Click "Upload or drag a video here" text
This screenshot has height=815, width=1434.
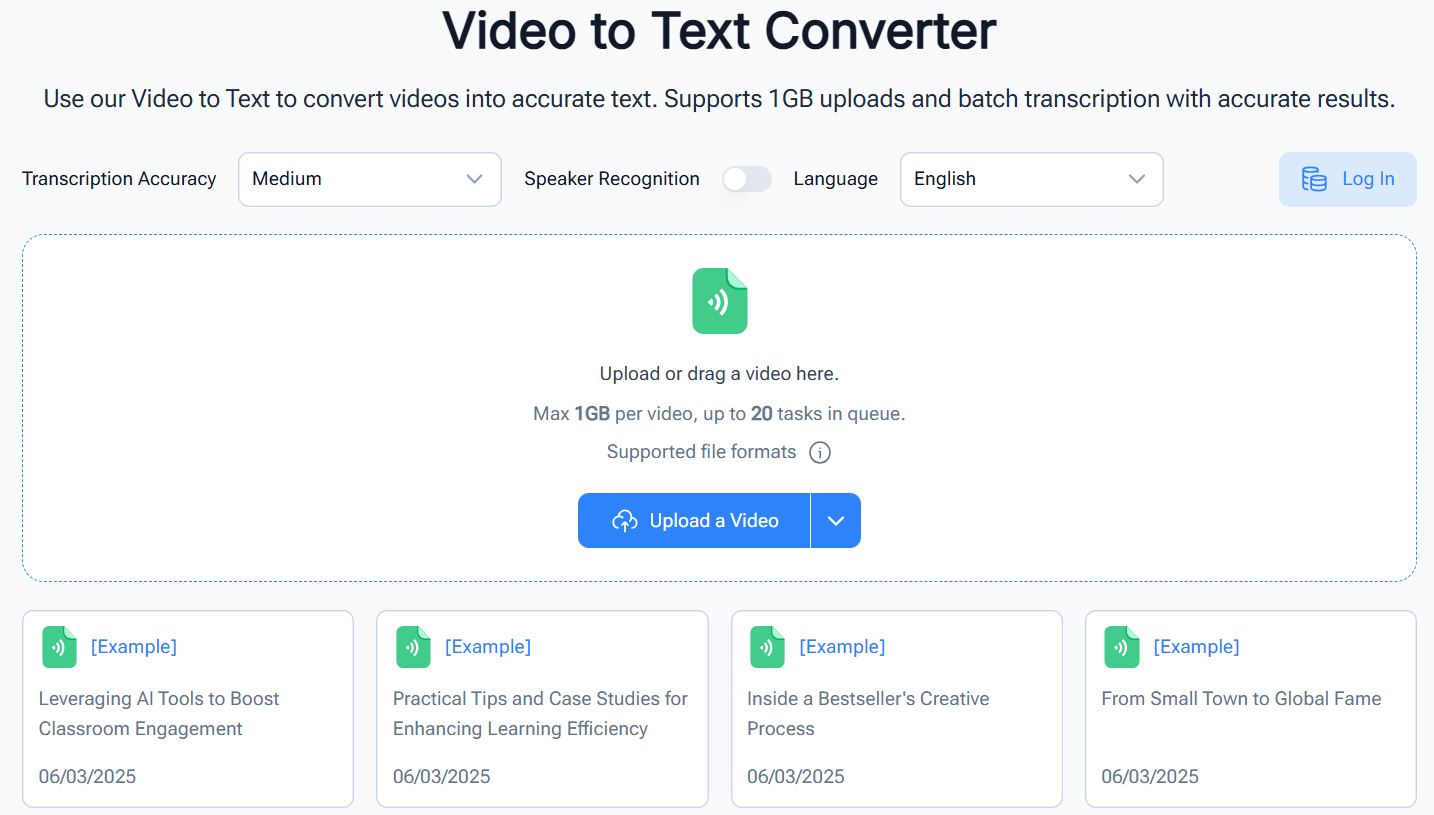pyautogui.click(x=719, y=374)
